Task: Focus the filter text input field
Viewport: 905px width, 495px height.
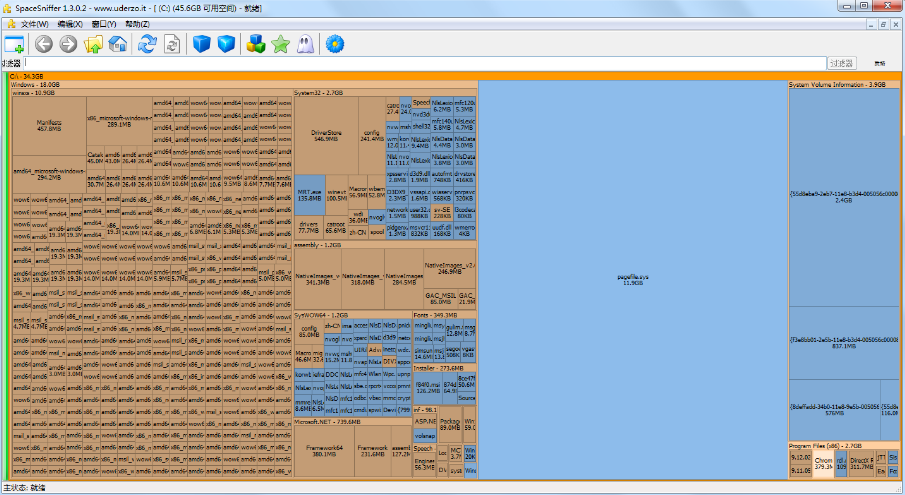Action: pyautogui.click(x=426, y=63)
